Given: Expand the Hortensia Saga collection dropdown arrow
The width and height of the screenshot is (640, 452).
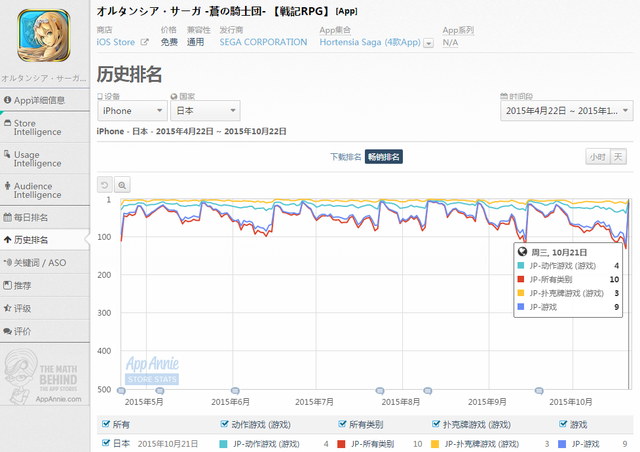Looking at the screenshot, I should [428, 43].
